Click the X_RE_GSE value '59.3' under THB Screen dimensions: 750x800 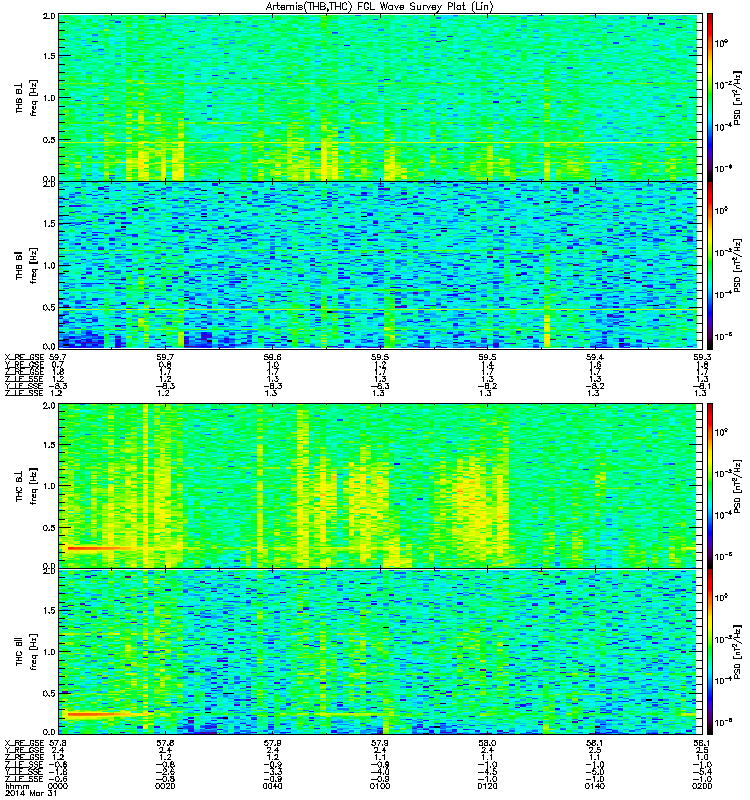pyautogui.click(x=702, y=357)
